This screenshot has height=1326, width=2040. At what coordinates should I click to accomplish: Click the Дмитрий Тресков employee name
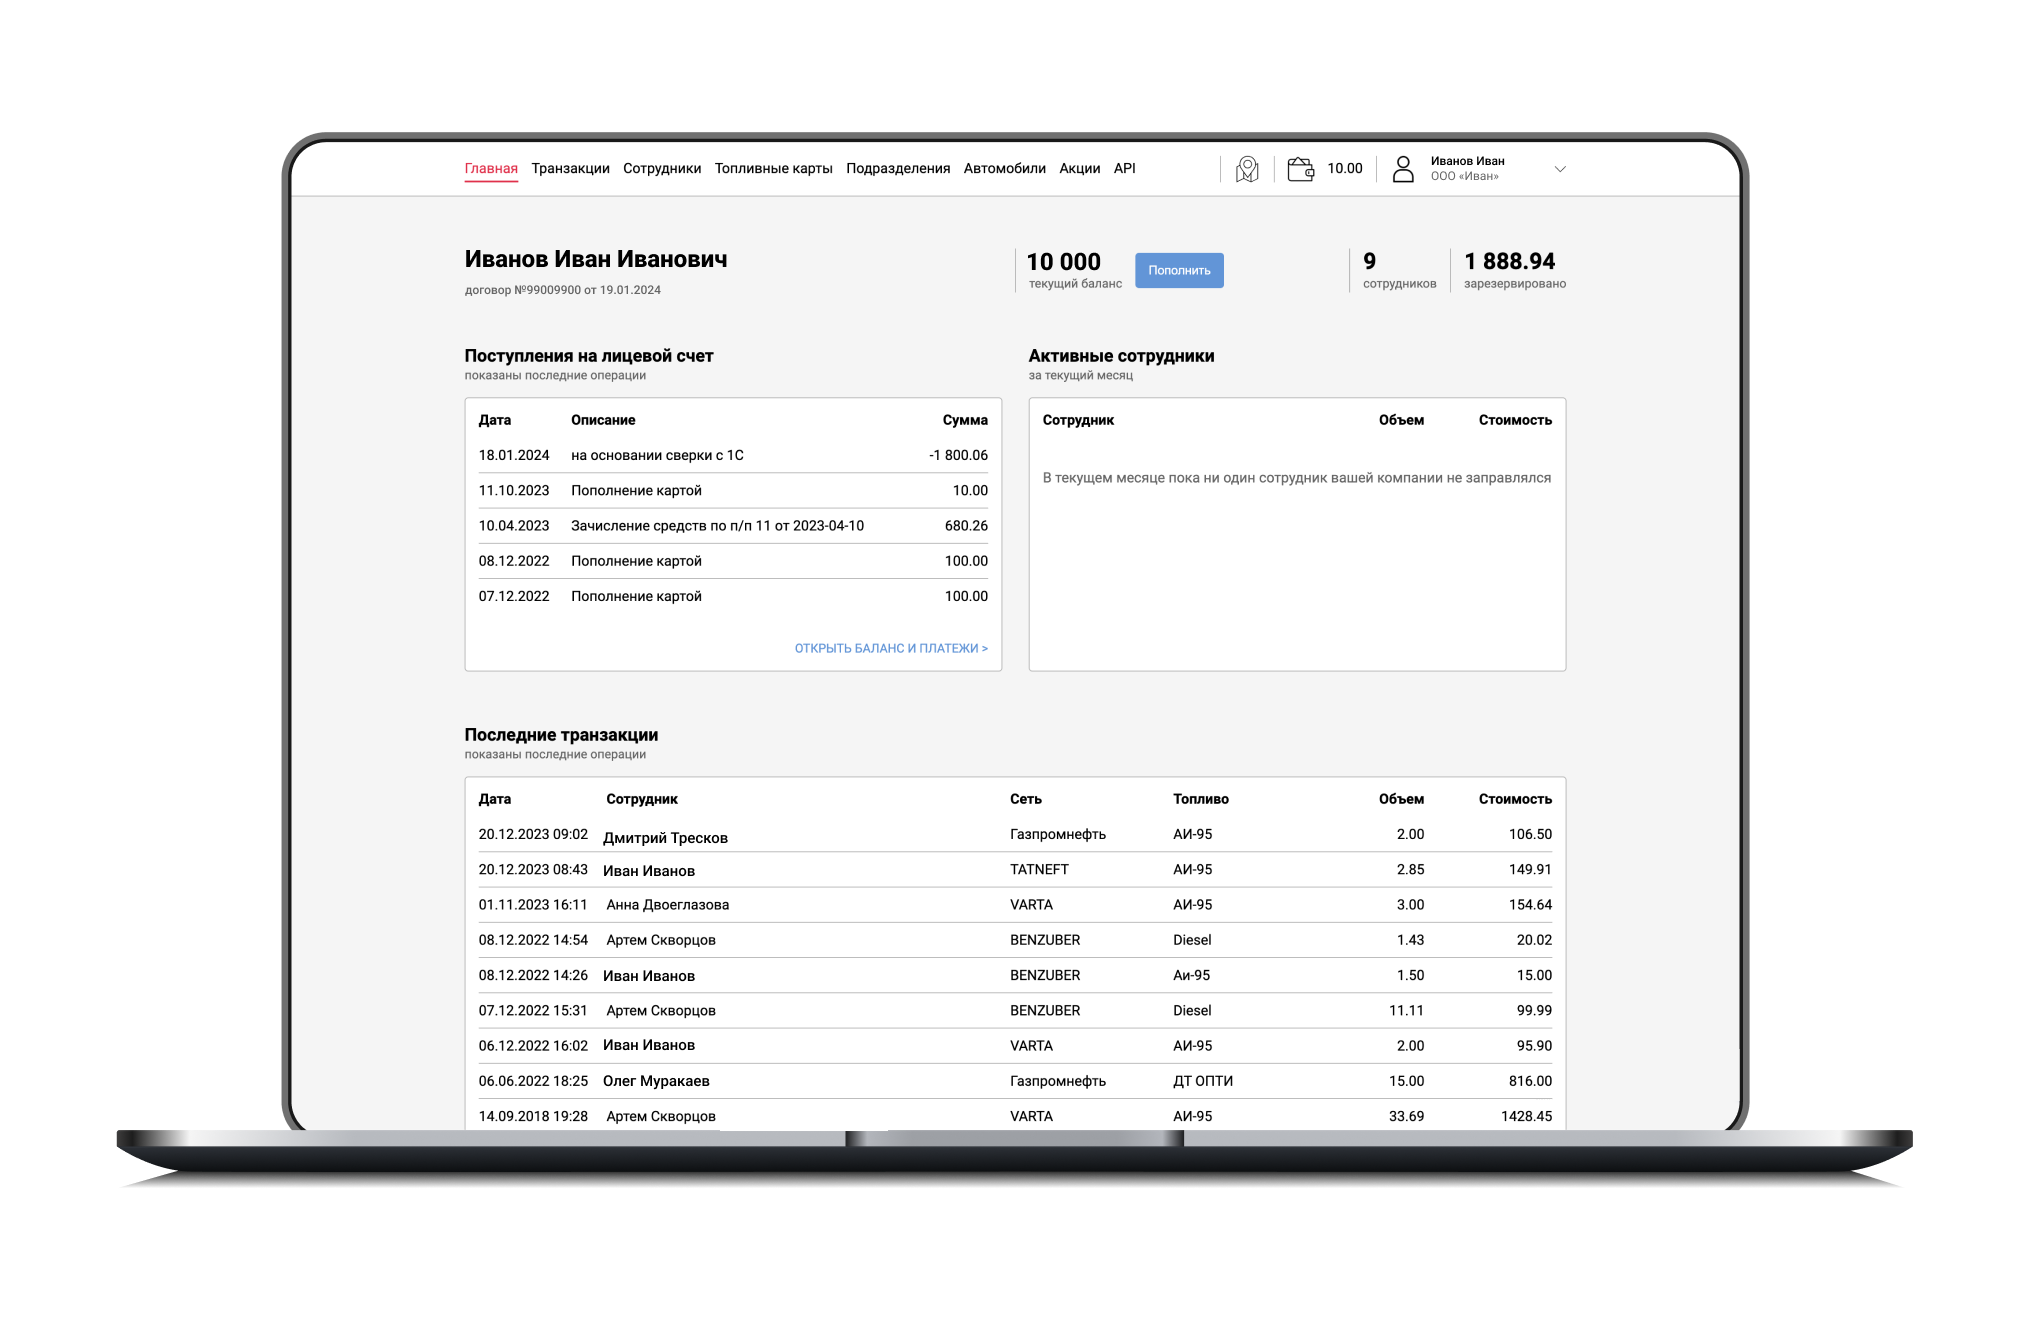(665, 838)
